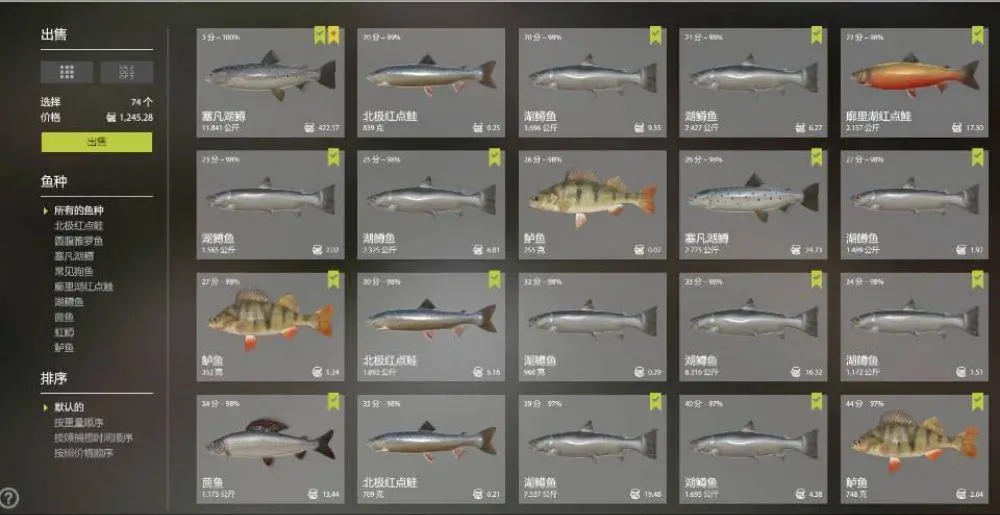The width and height of the screenshot is (1000, 515).
Task: Filter fish species by 北极红点鲑
Action: (78, 226)
